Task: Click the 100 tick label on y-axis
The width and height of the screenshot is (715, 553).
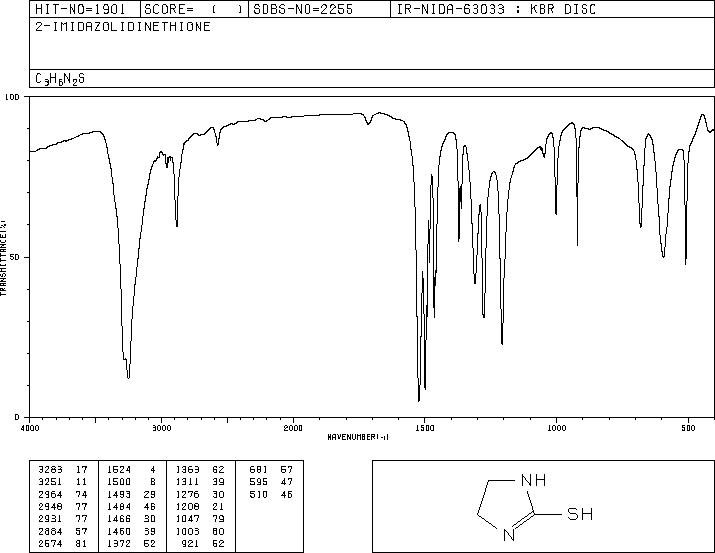Action: (12, 97)
